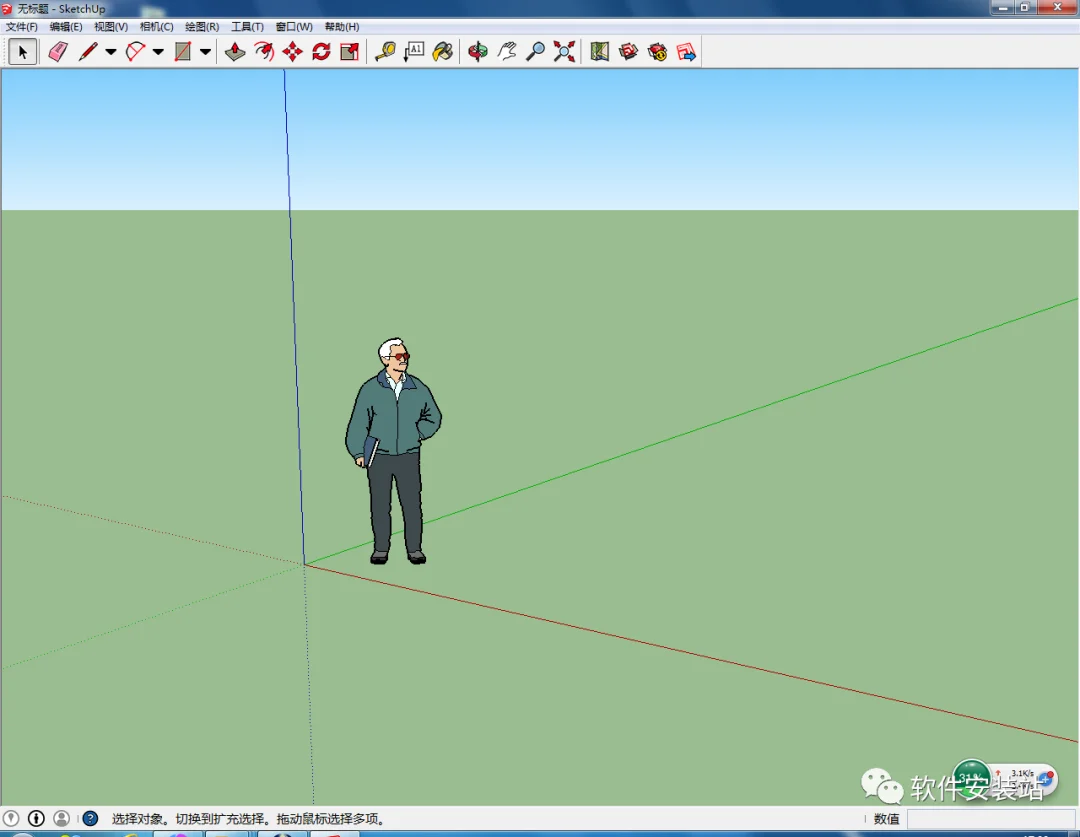Activate the Push/Pull tool
This screenshot has height=837, width=1080.
pyautogui.click(x=235, y=52)
